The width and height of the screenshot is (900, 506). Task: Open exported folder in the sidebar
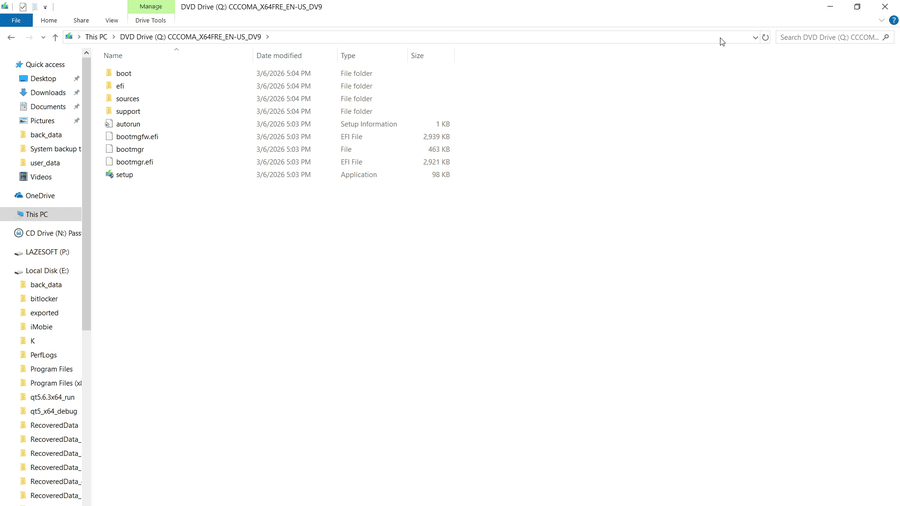click(x=44, y=313)
